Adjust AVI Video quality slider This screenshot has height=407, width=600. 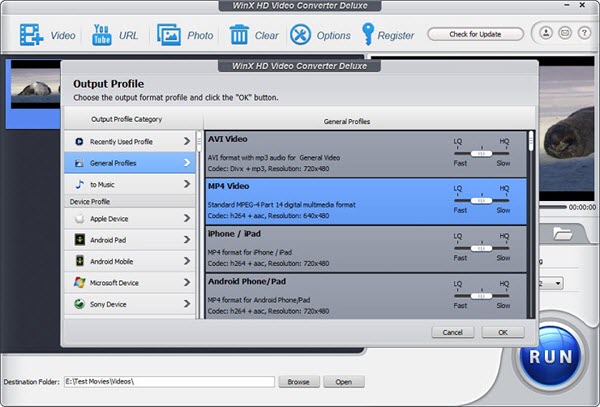click(481, 153)
